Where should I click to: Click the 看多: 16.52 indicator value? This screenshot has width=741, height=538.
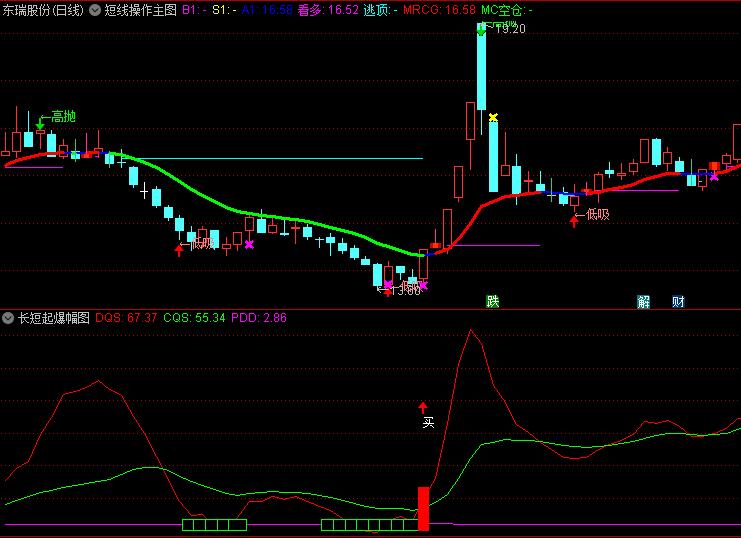[x=327, y=9]
